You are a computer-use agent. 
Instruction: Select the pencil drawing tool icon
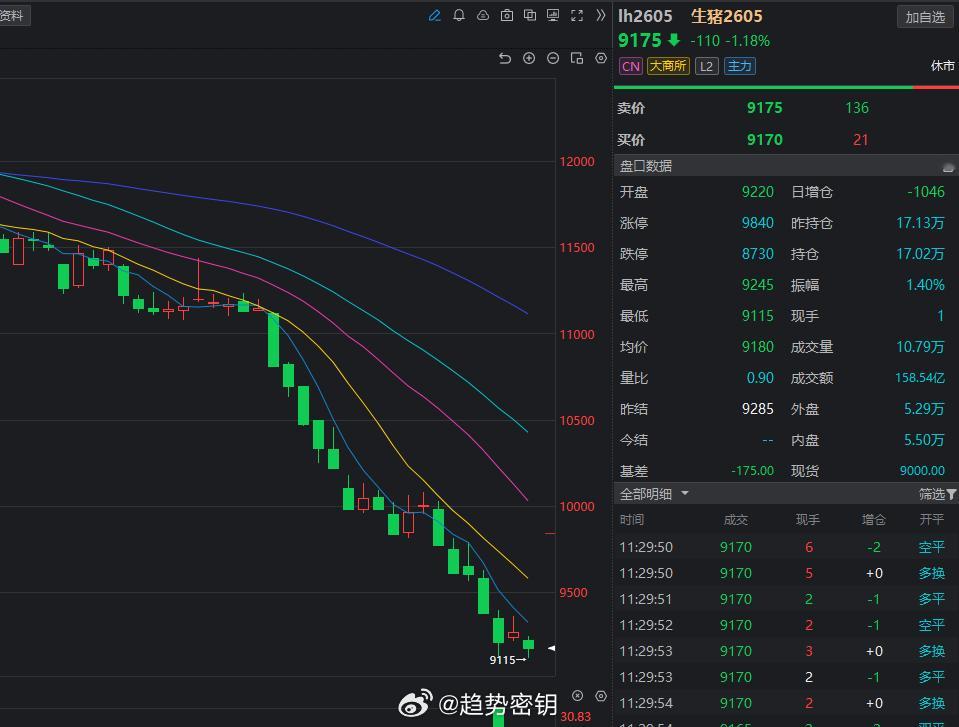click(x=435, y=16)
